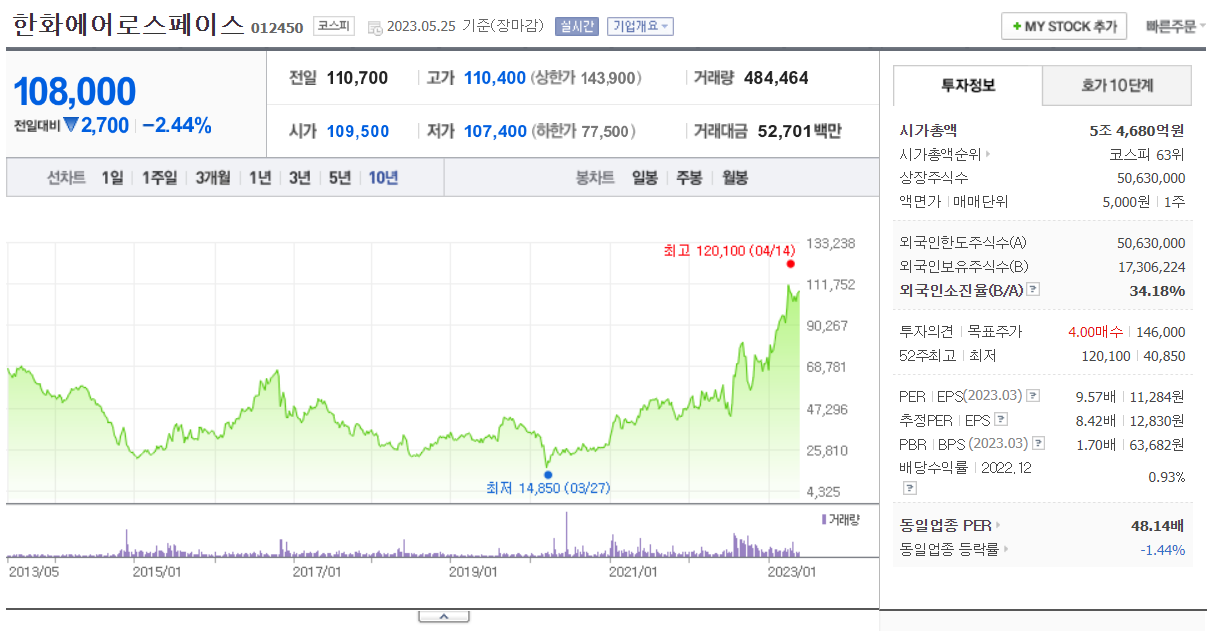Click the 시가 value 109,500

click(x=358, y=132)
